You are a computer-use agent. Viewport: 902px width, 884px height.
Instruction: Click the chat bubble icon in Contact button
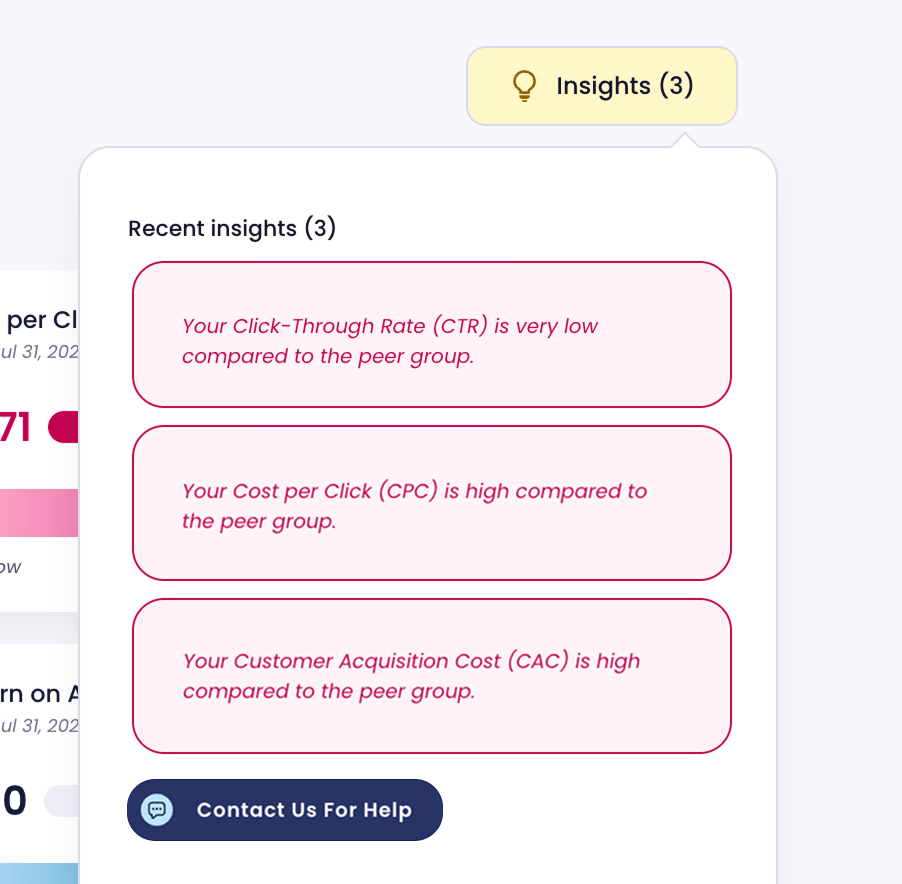(157, 810)
